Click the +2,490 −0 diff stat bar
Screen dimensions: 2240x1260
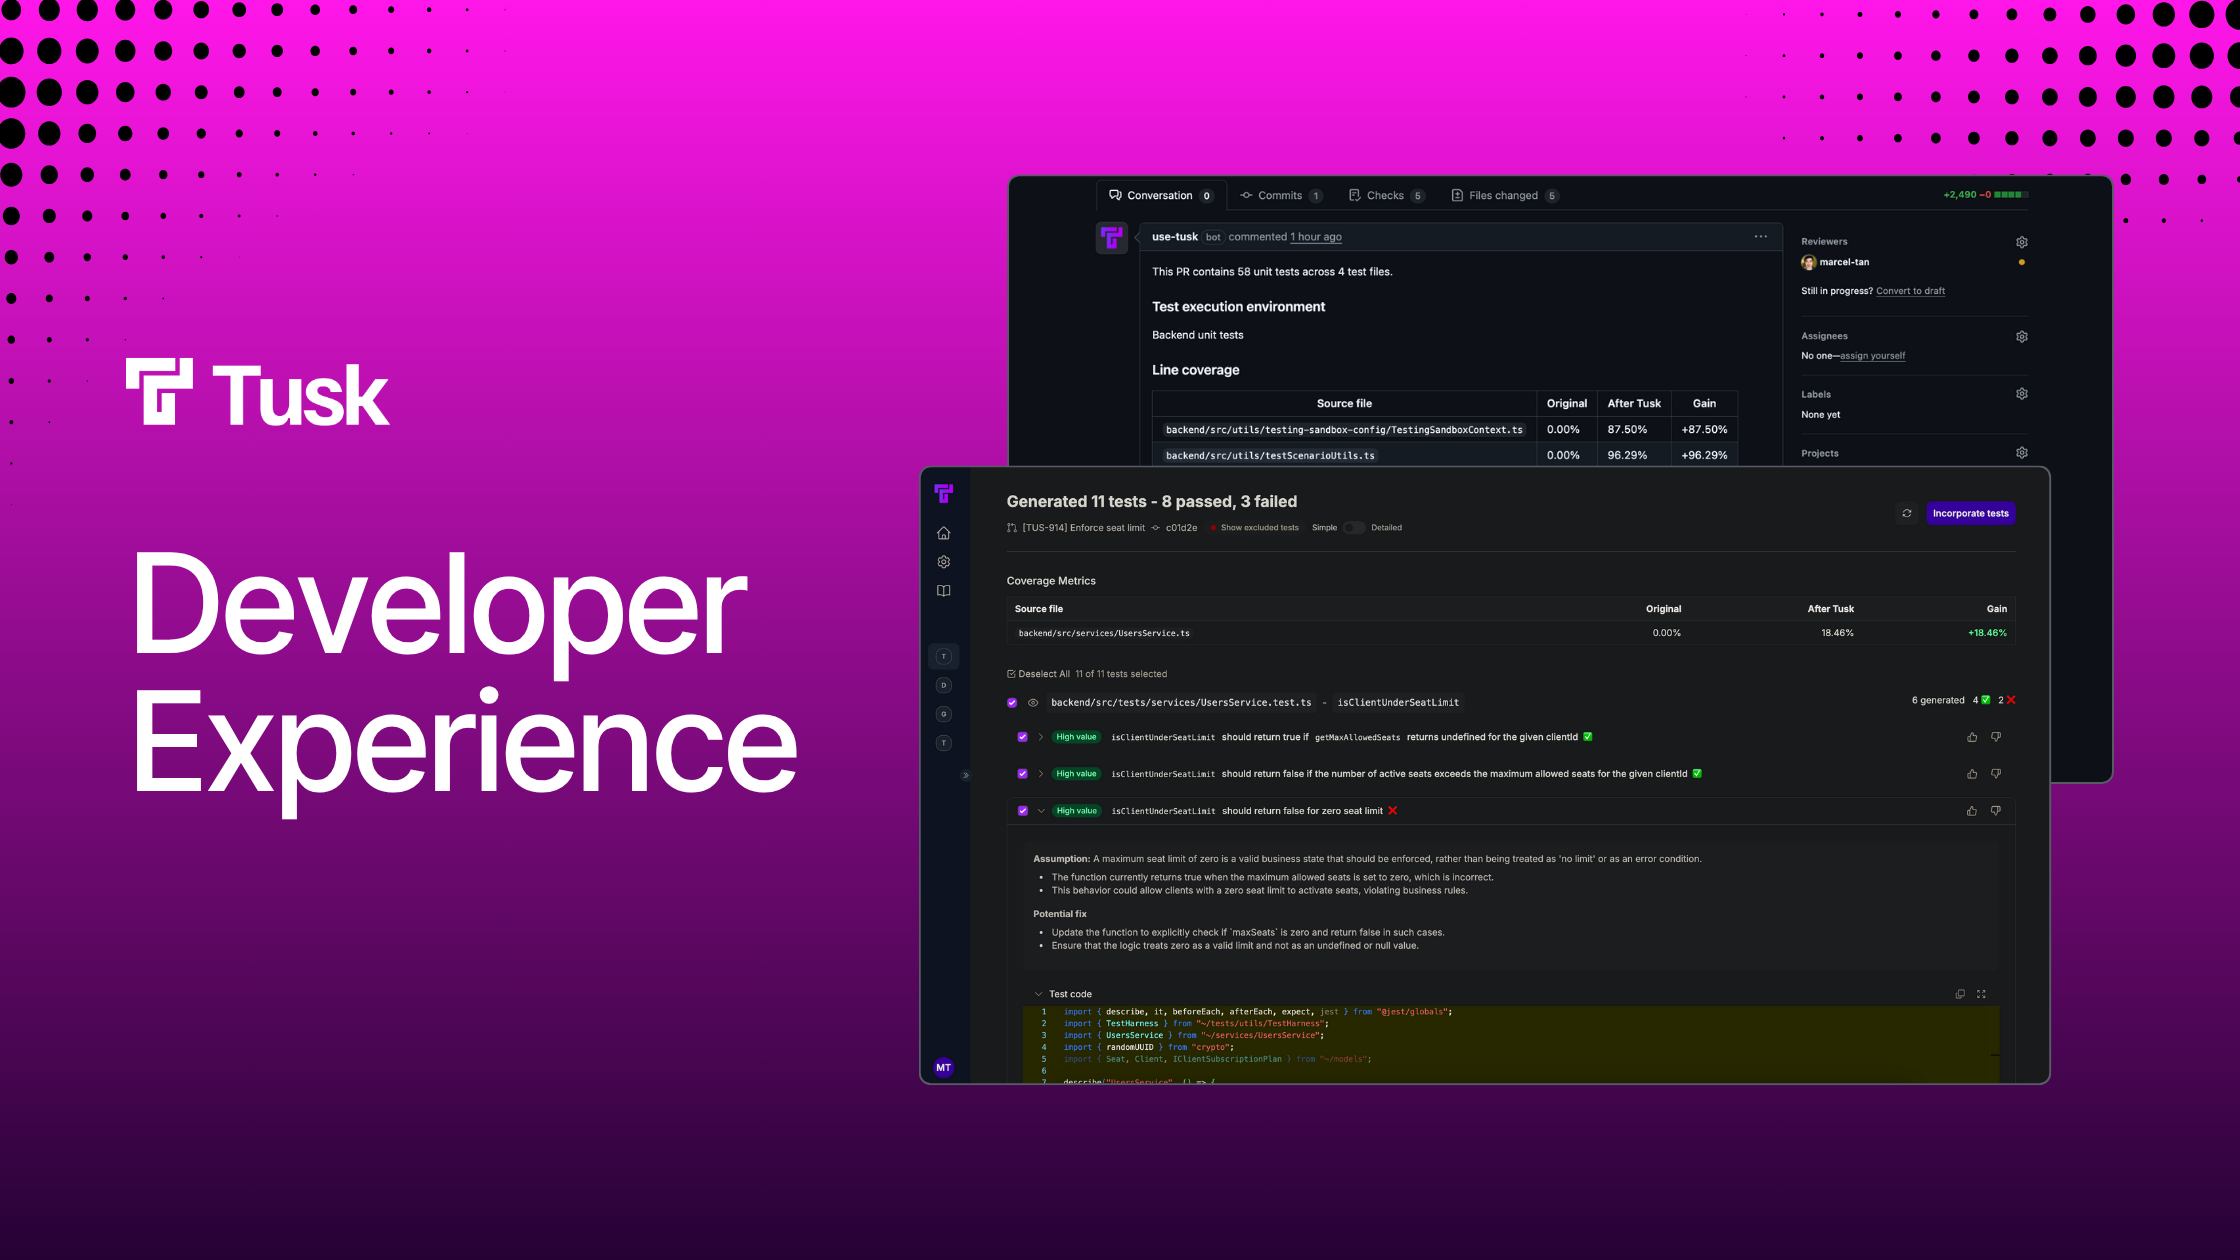coord(1985,195)
